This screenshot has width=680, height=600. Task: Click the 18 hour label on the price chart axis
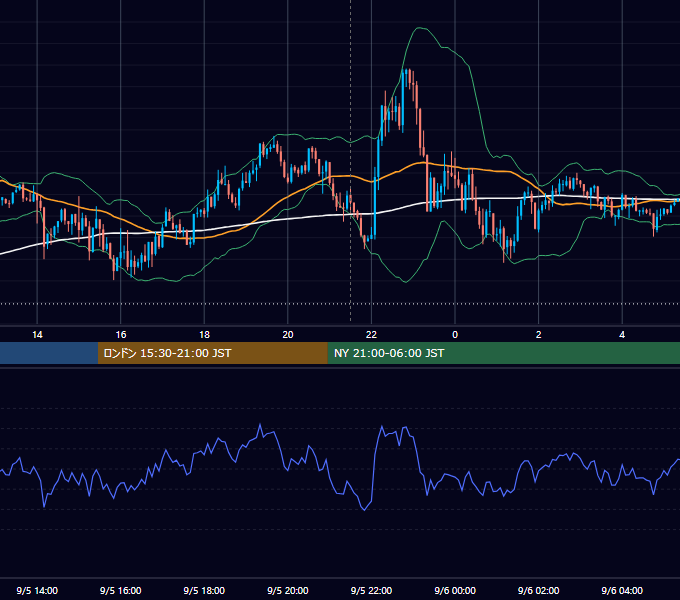(204, 335)
